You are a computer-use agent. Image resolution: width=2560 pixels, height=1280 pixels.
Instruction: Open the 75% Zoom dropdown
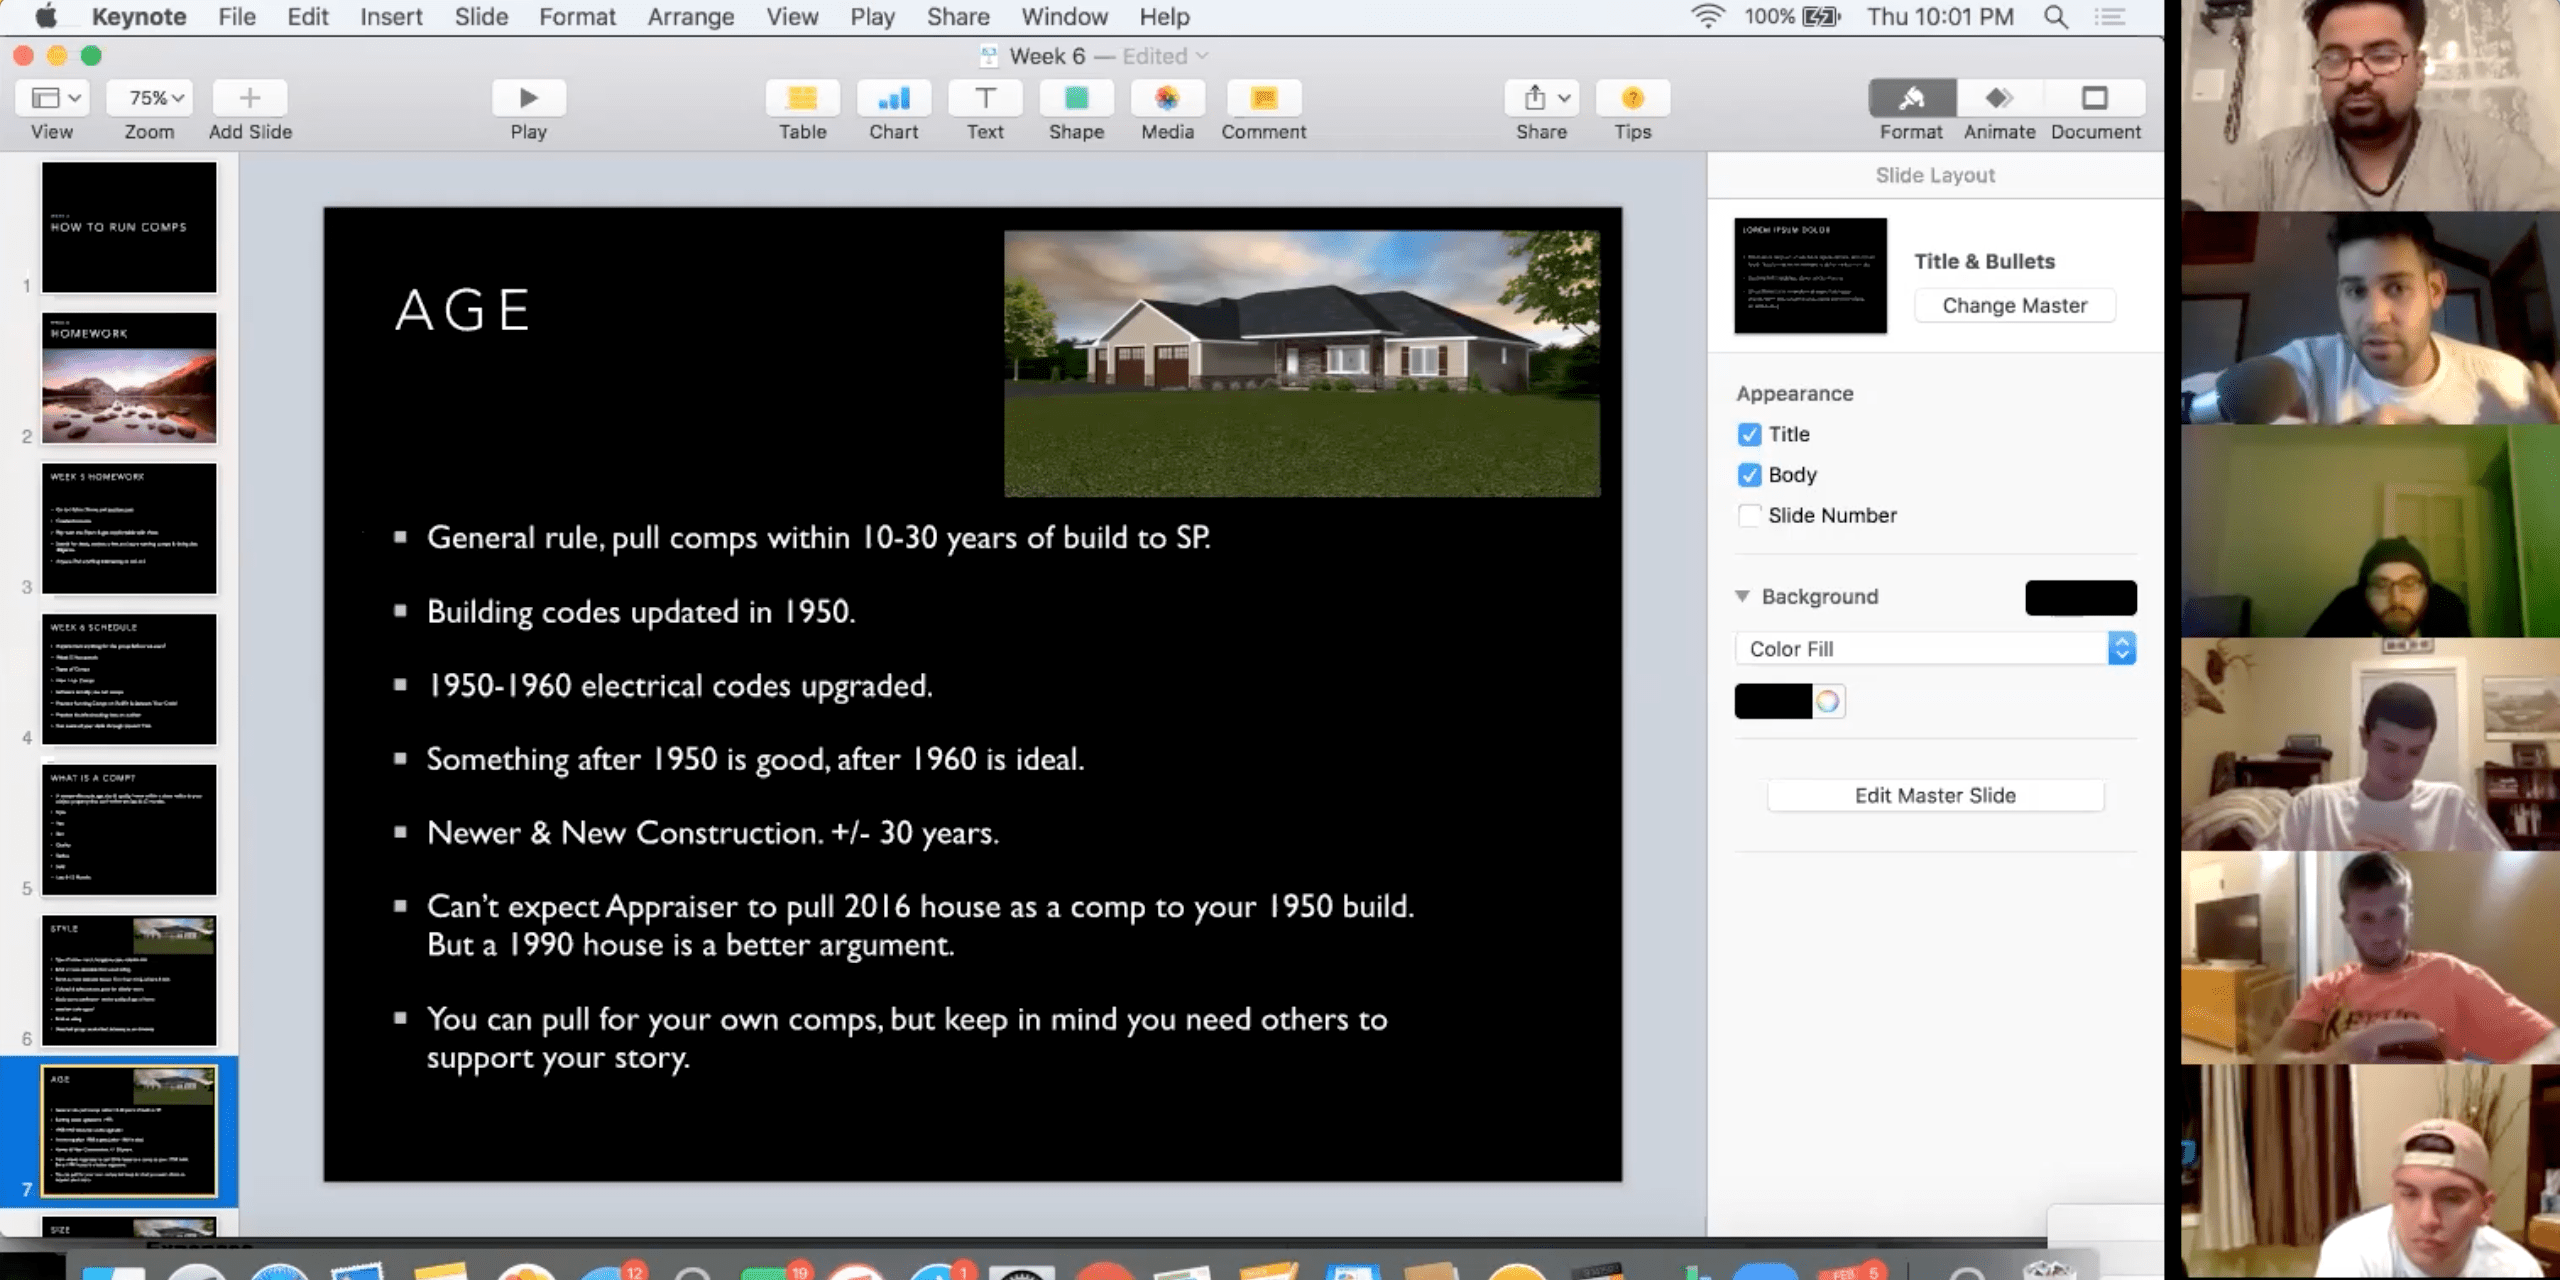click(x=149, y=98)
